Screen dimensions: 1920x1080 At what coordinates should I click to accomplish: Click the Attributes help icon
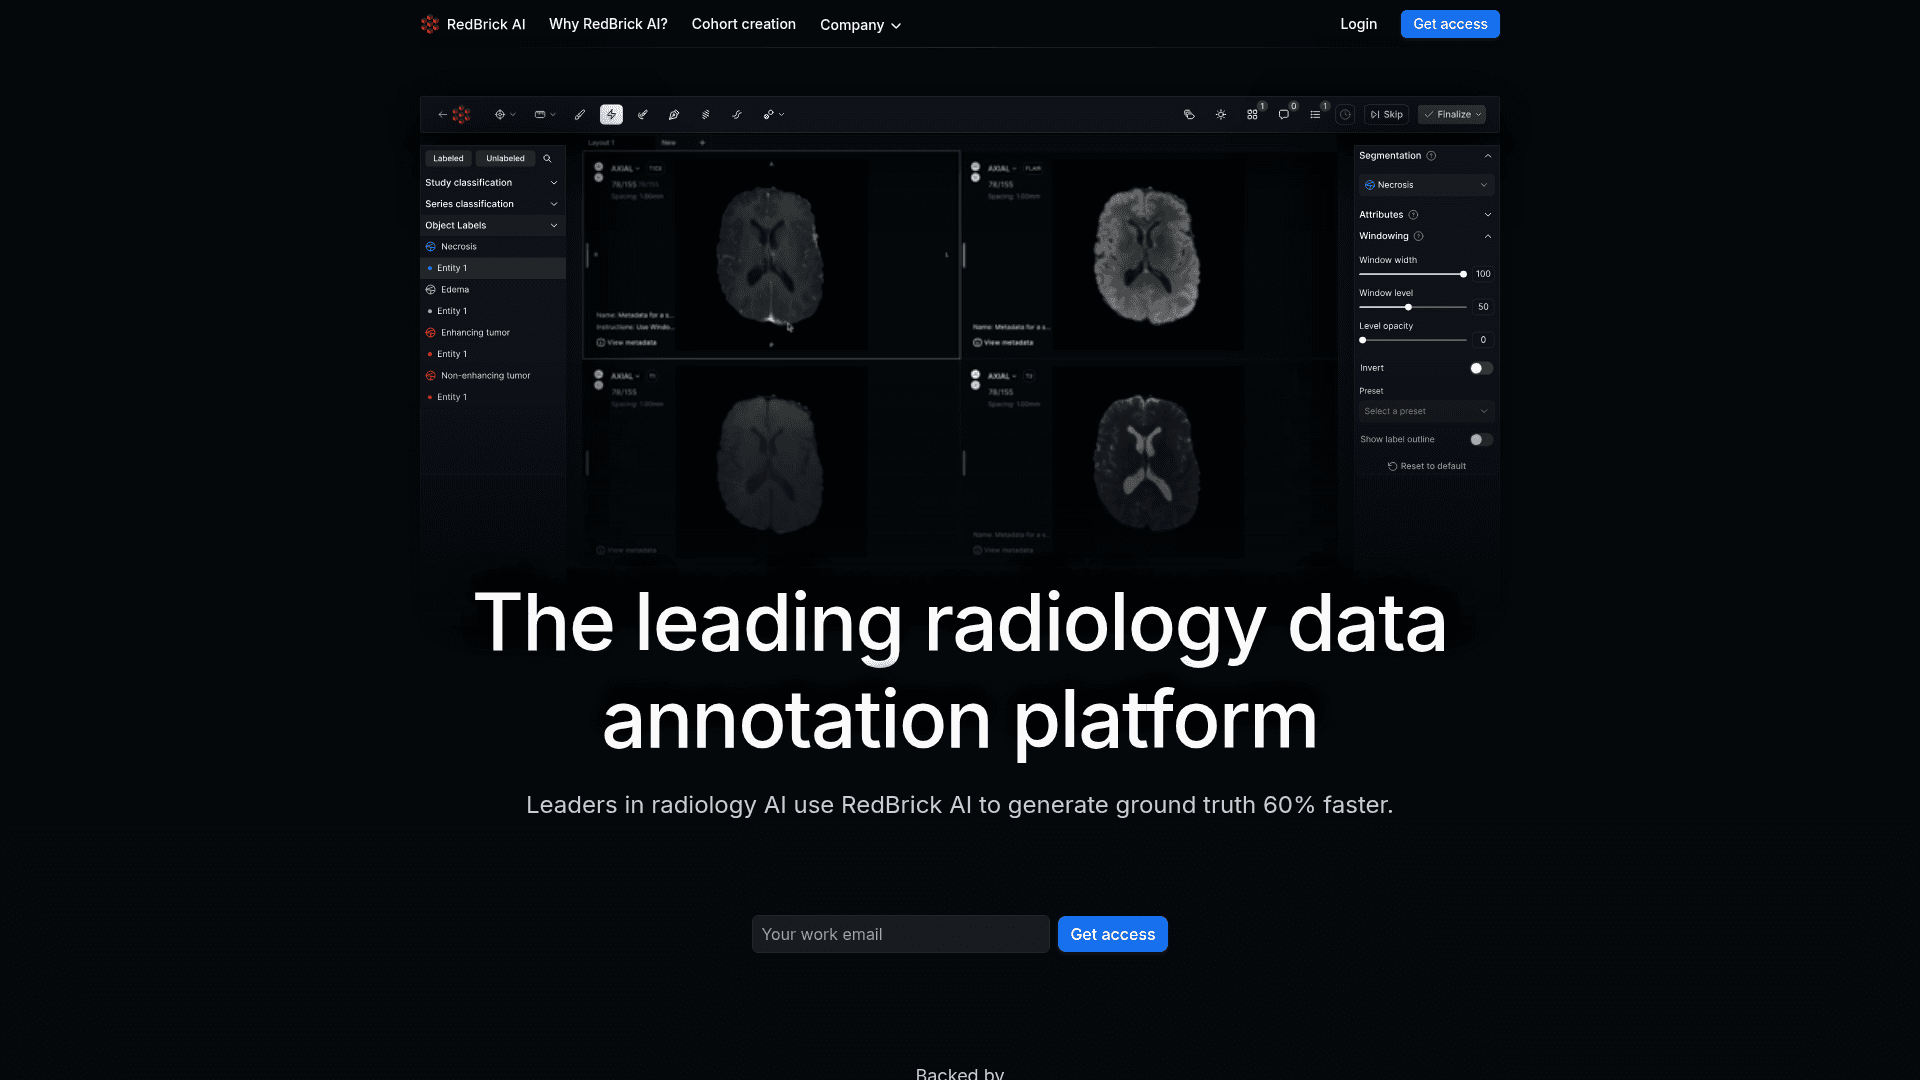pos(1413,215)
